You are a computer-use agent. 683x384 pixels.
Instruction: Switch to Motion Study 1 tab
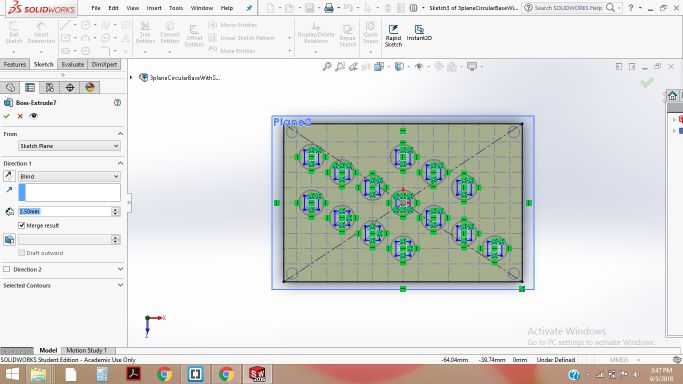86,350
